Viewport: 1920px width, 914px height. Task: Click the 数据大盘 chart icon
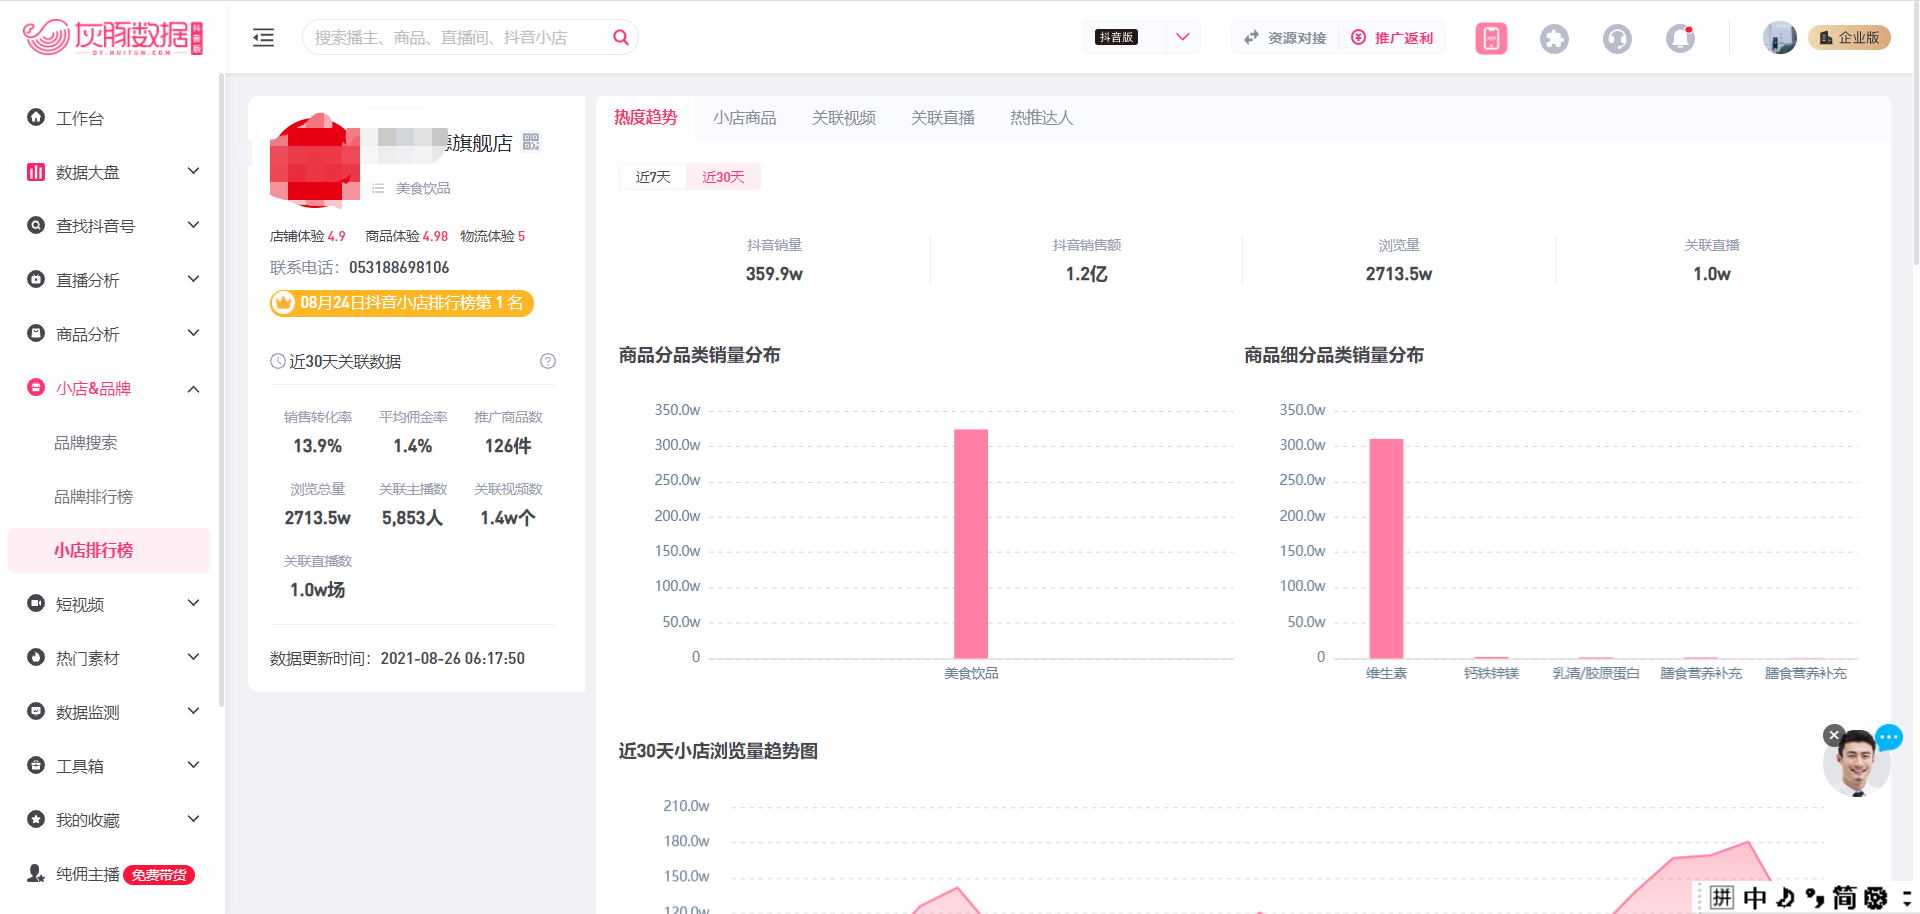[36, 172]
